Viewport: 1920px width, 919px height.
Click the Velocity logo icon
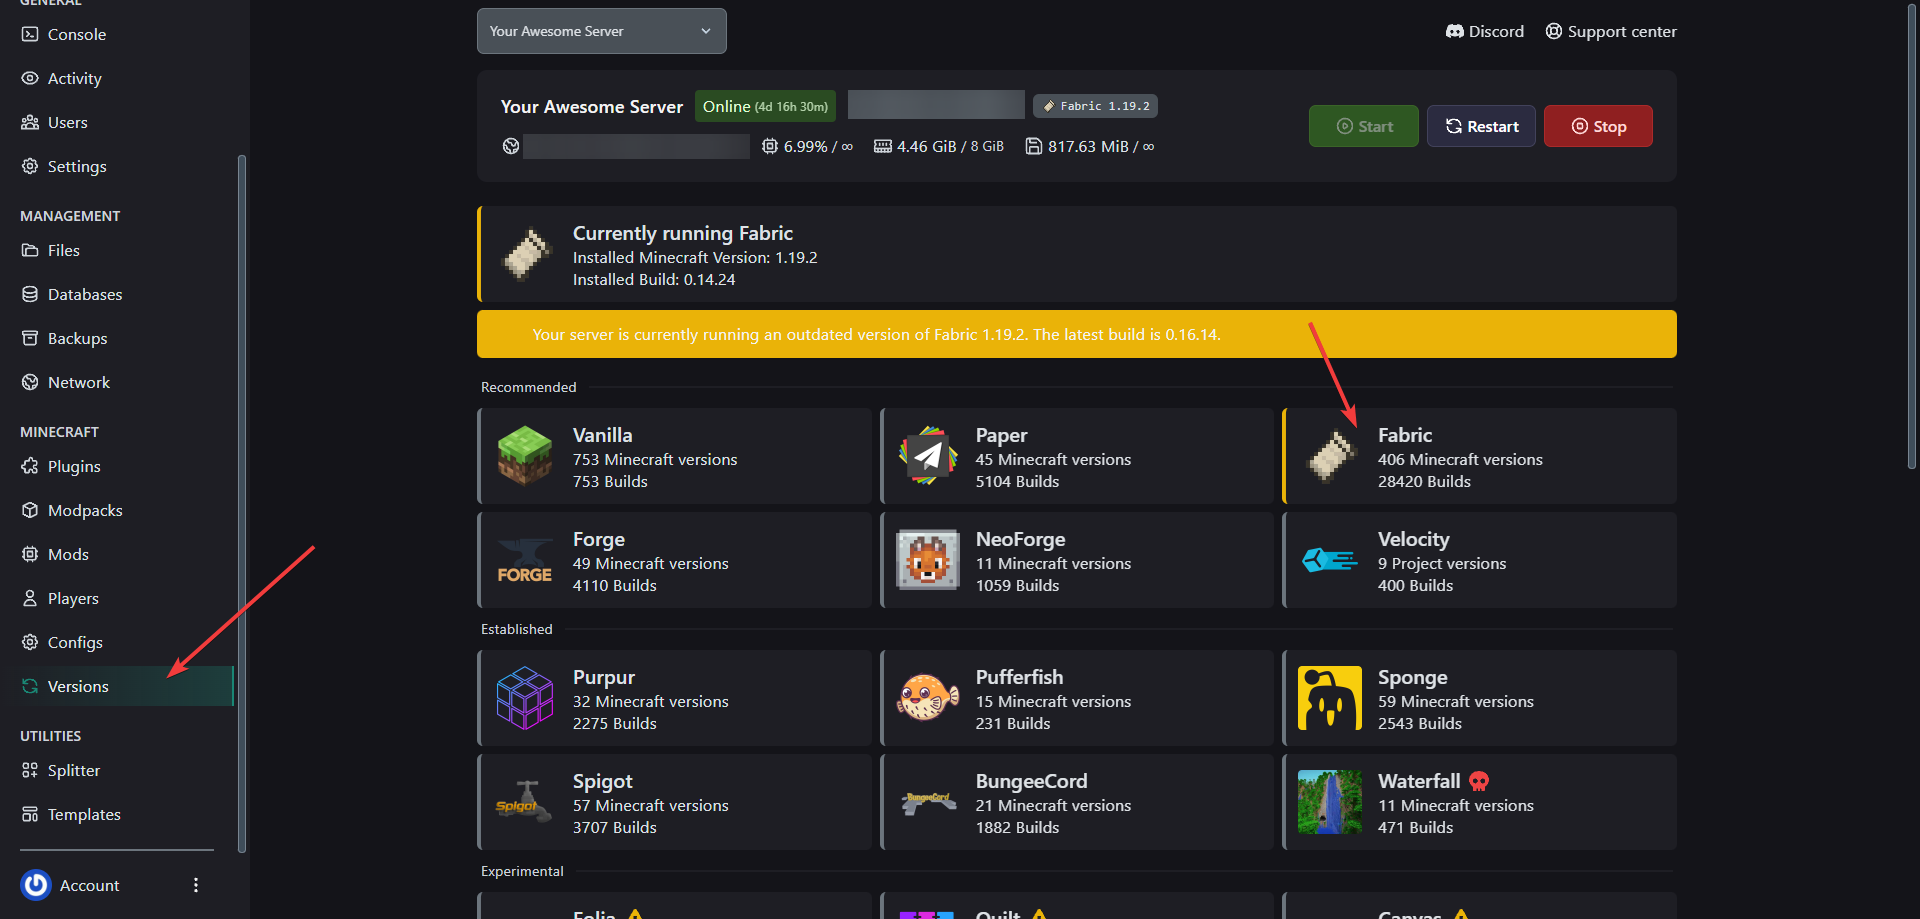[1330, 560]
